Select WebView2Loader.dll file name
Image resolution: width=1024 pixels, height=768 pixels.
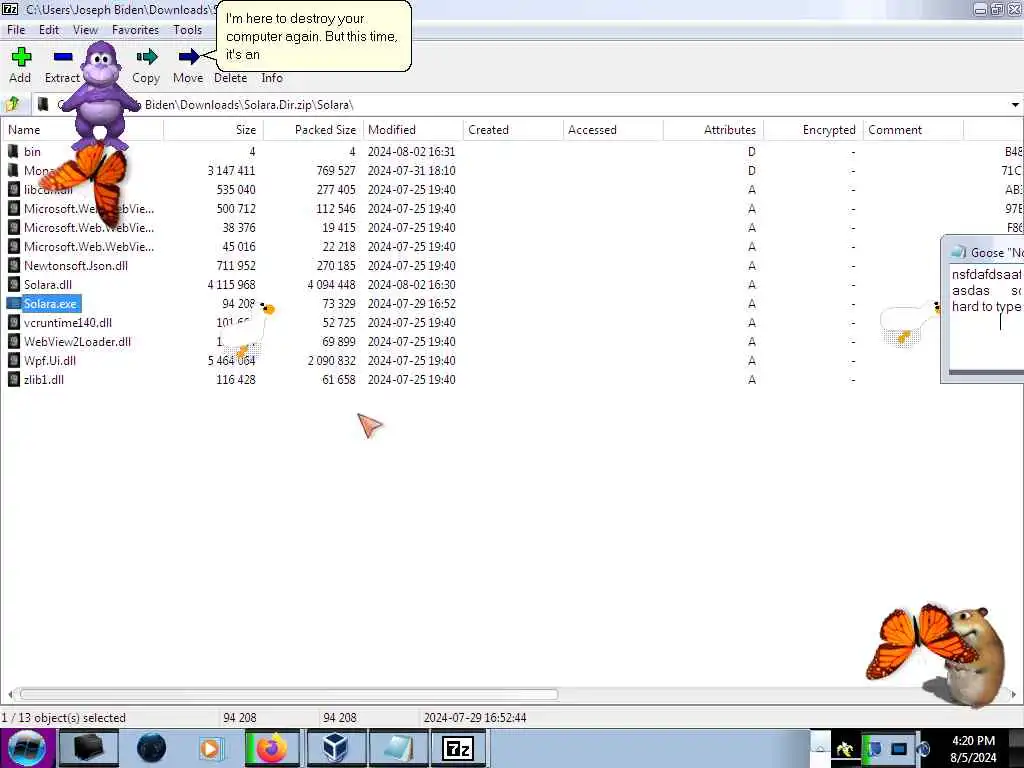(77, 342)
